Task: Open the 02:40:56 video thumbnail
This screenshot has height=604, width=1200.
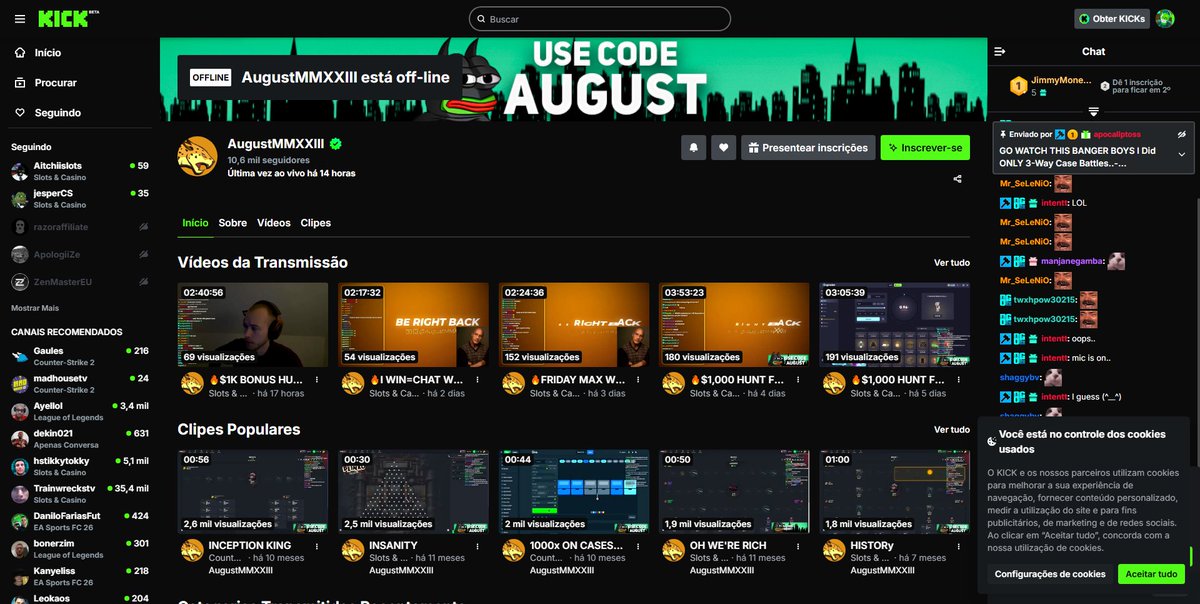Action: point(253,324)
